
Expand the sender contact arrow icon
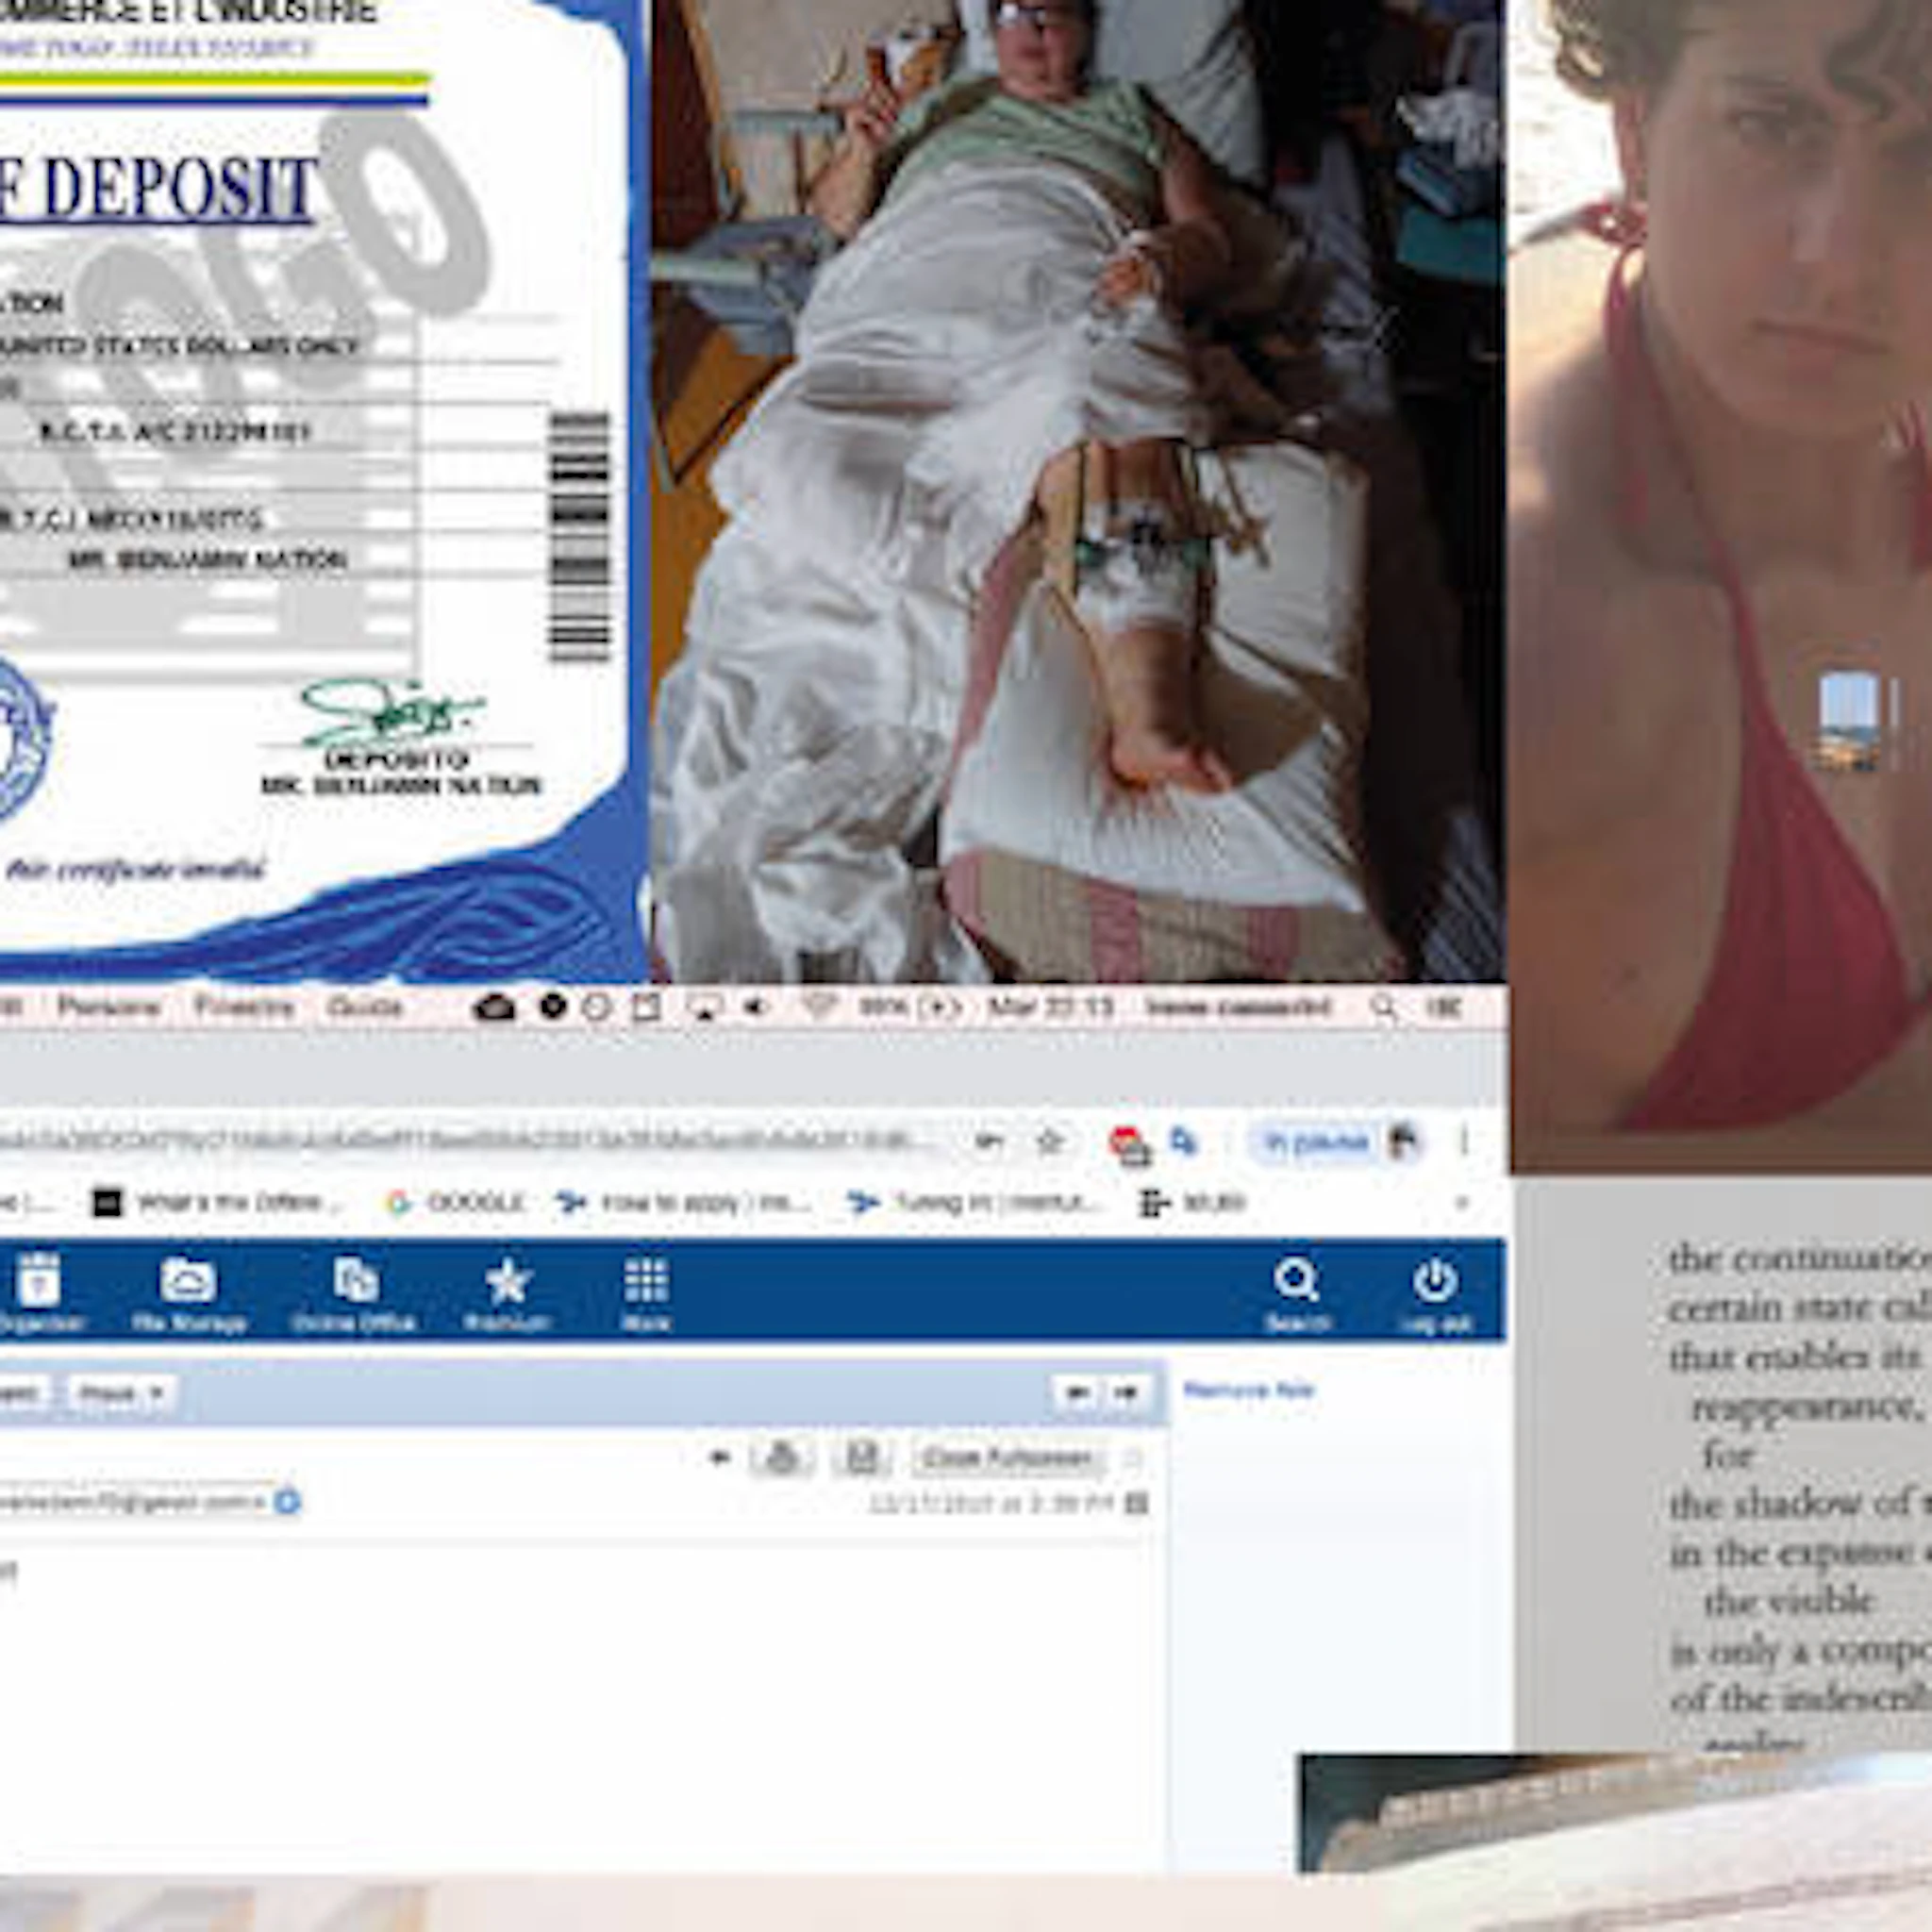pyautogui.click(x=287, y=1502)
